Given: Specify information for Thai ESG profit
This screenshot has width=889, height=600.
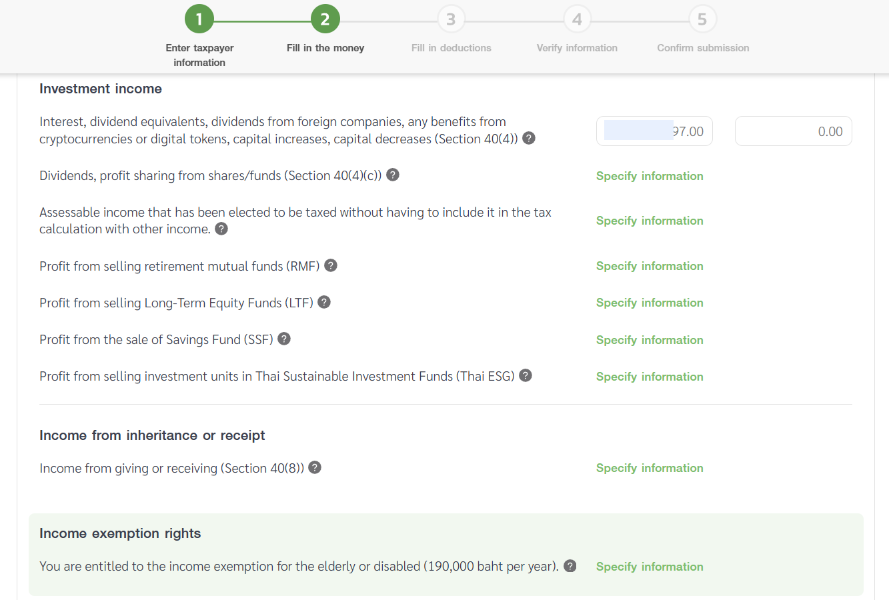Looking at the screenshot, I should point(649,377).
